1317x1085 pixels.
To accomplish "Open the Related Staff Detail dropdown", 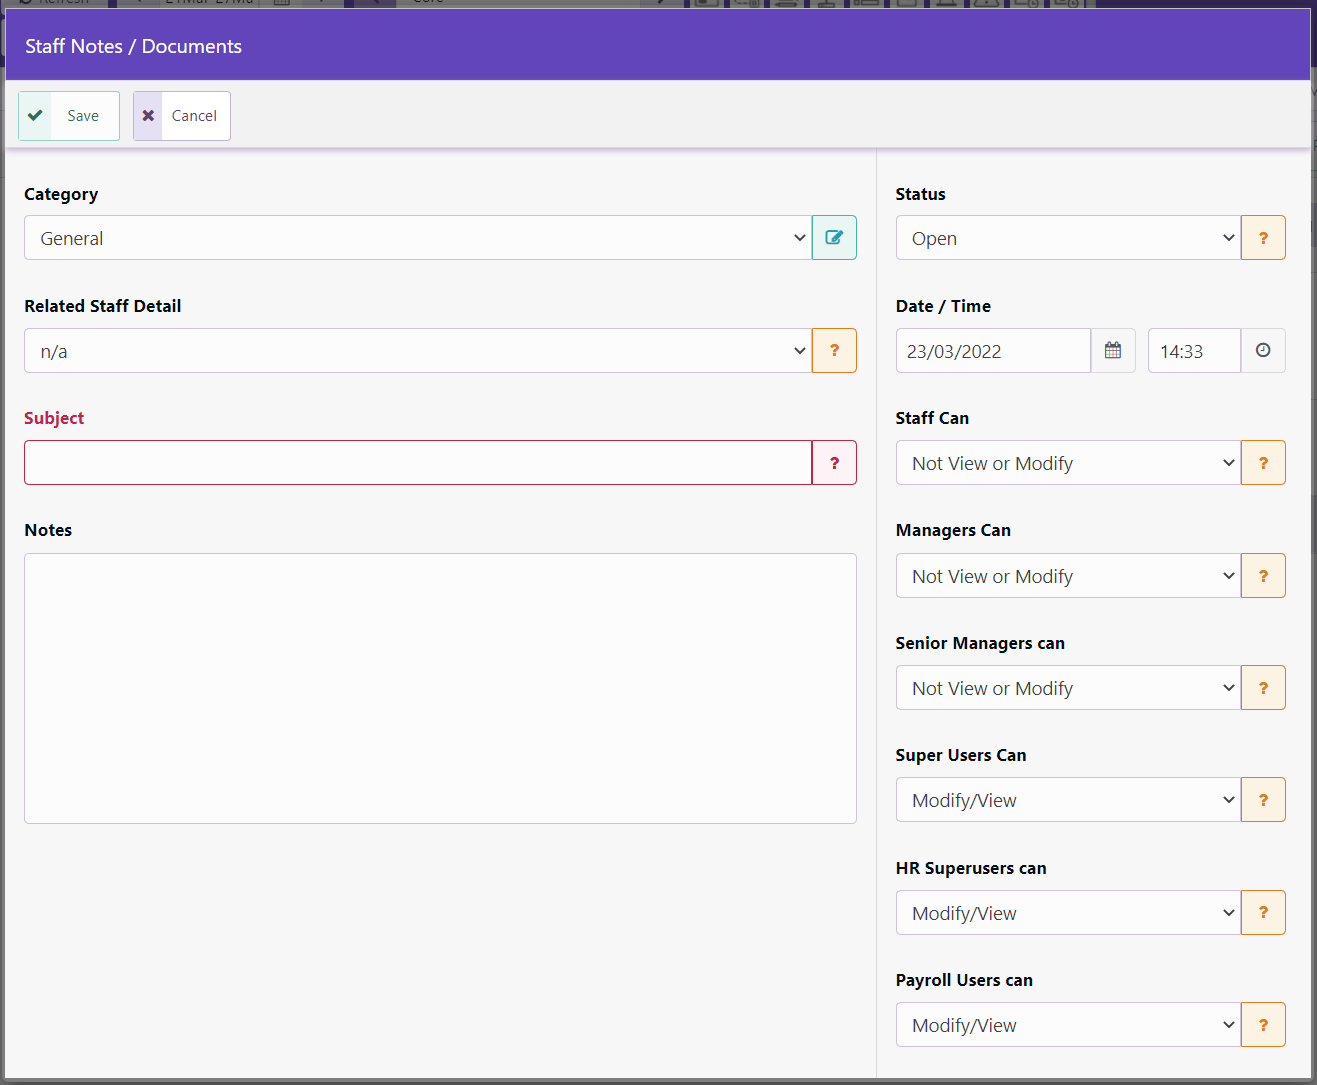I will coord(418,351).
